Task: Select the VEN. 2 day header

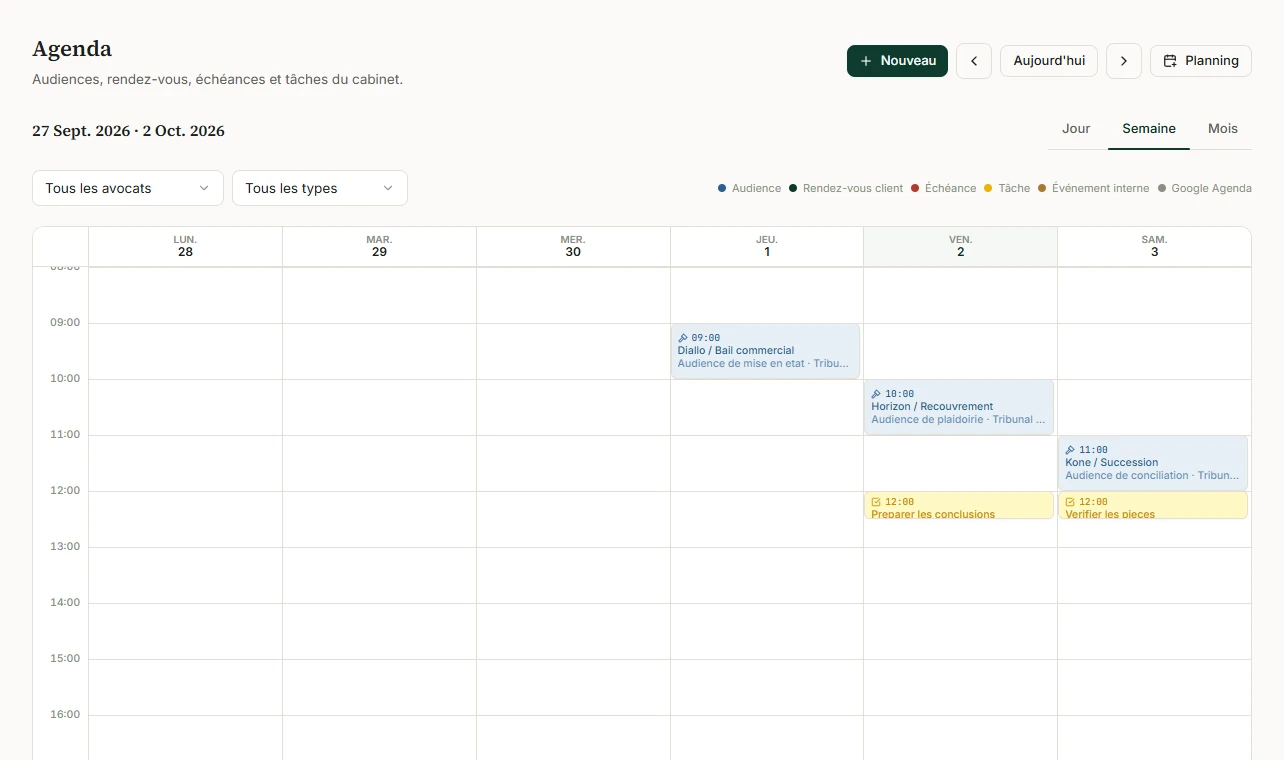Action: coord(960,246)
